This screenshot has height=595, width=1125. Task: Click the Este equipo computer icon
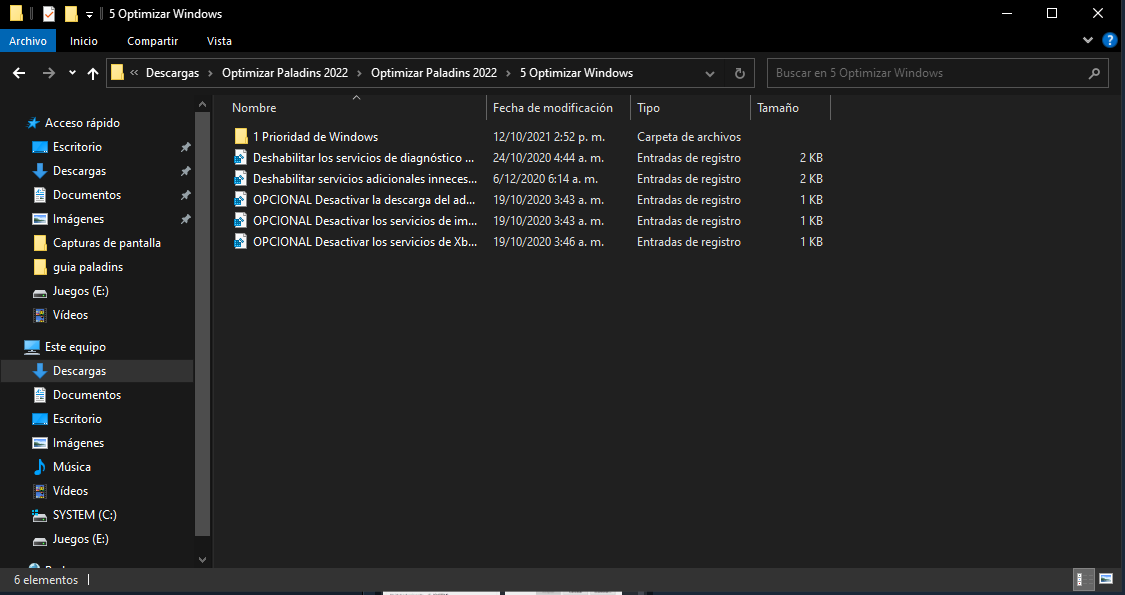pyautogui.click(x=32, y=347)
